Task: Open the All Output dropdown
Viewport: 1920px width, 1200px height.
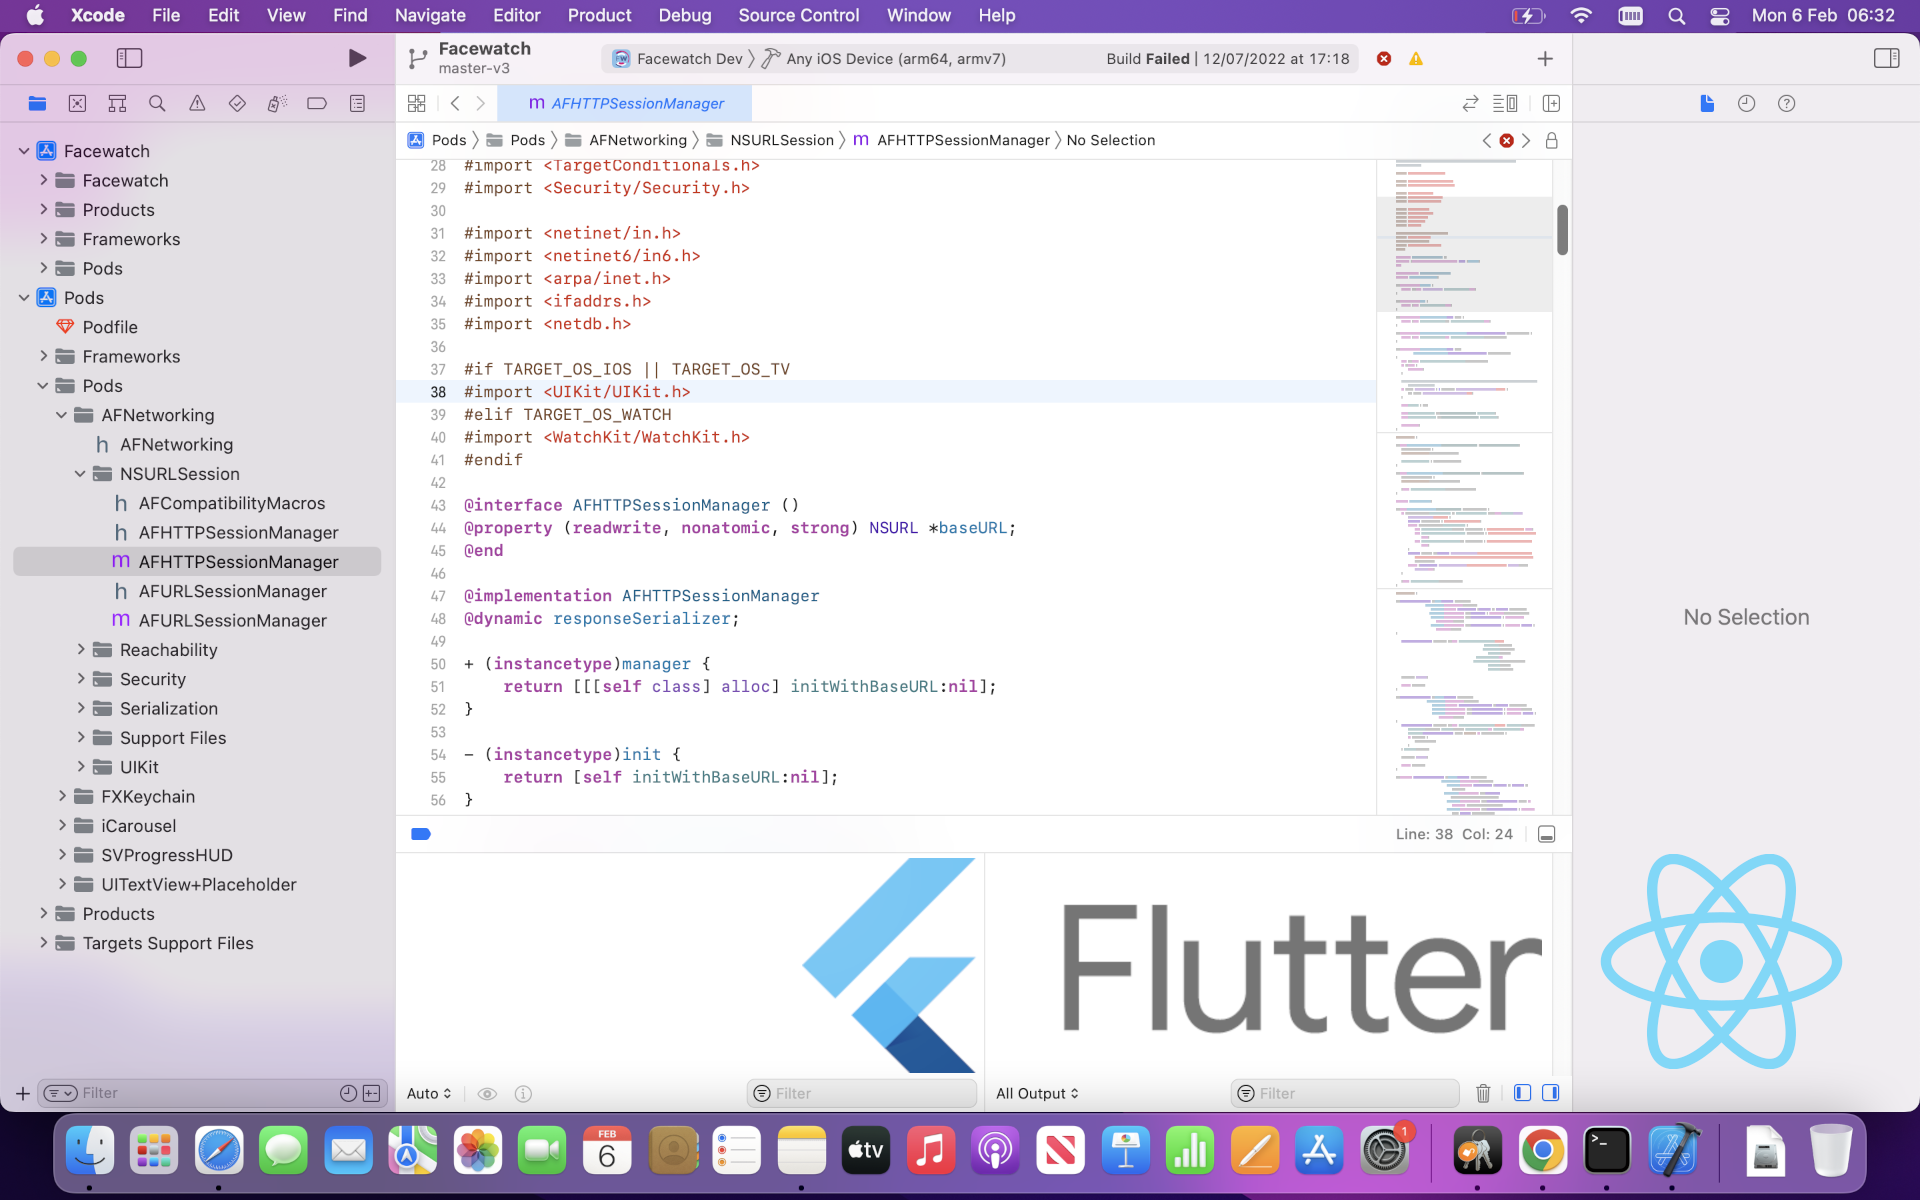Action: pyautogui.click(x=1037, y=1094)
